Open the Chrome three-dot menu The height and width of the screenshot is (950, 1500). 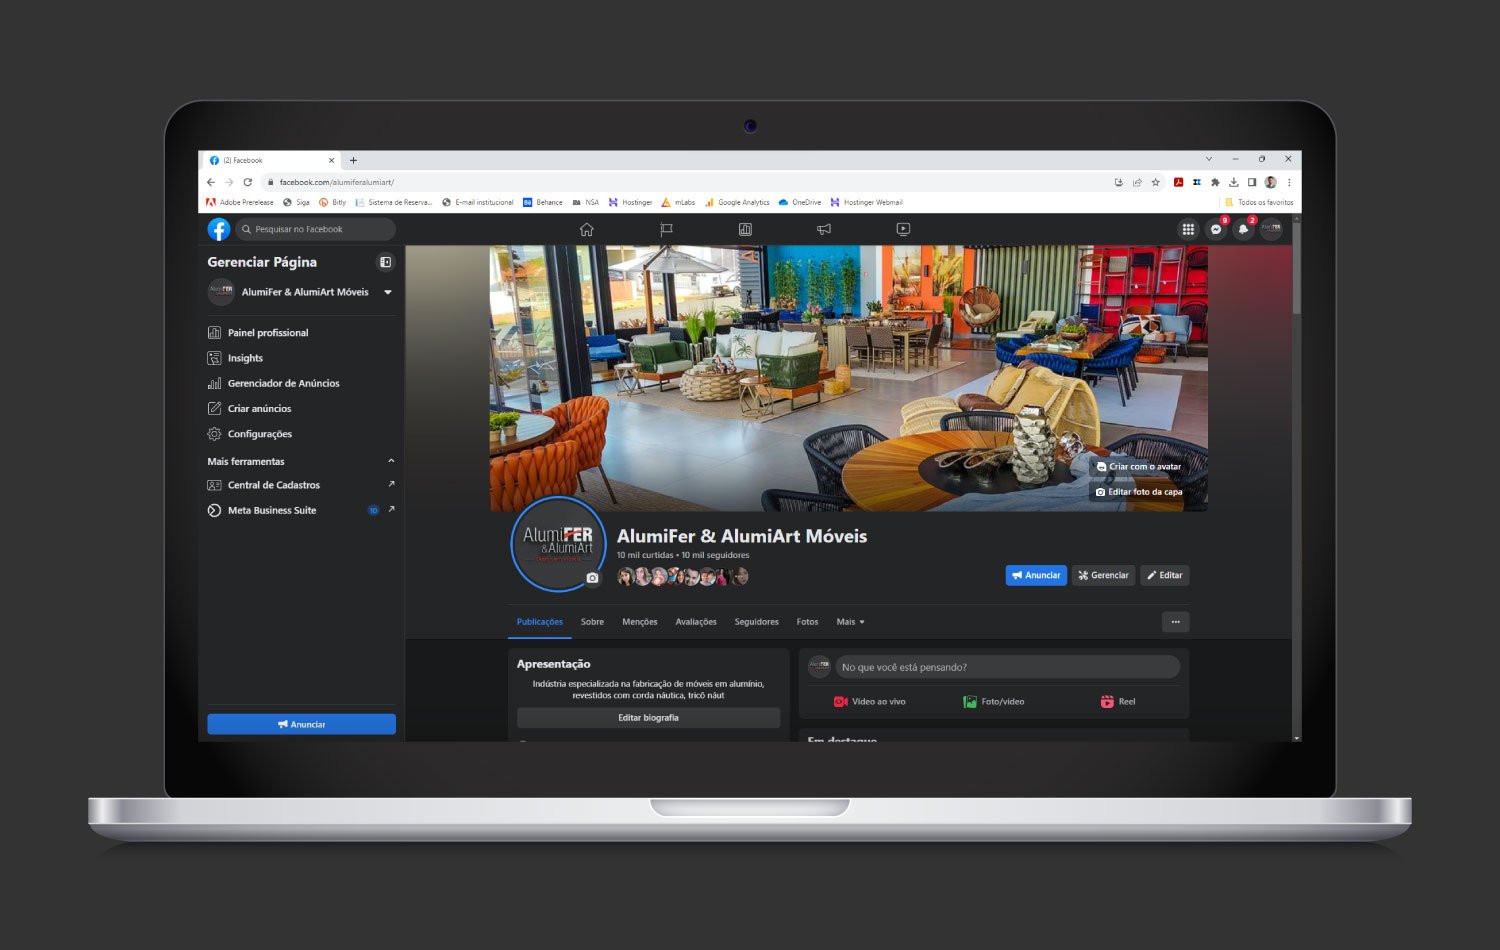(x=1289, y=182)
